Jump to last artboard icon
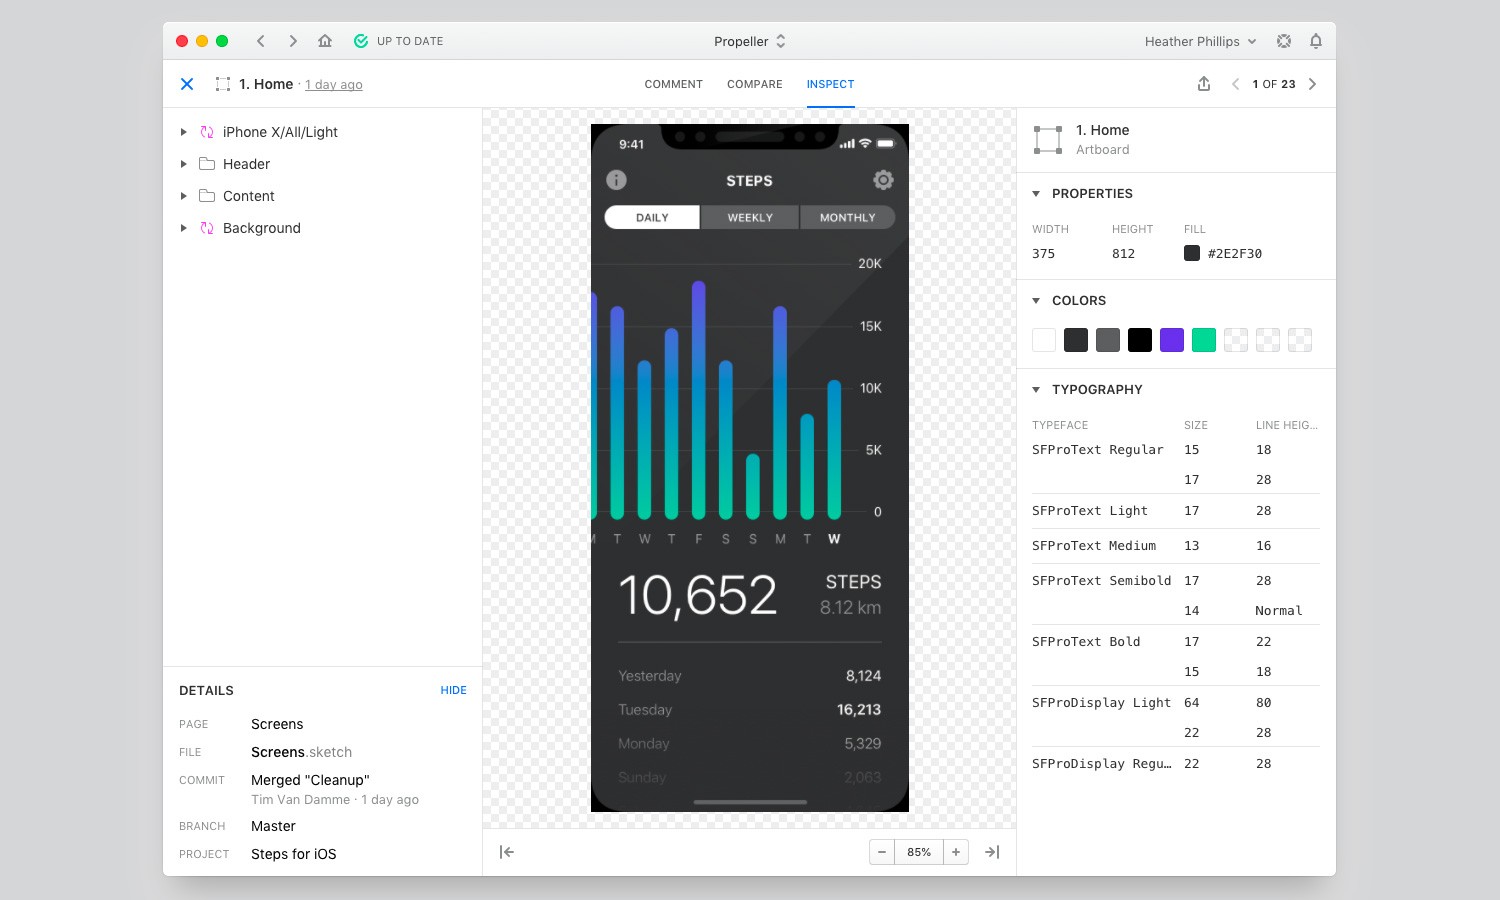The height and width of the screenshot is (900, 1500). pyautogui.click(x=992, y=852)
